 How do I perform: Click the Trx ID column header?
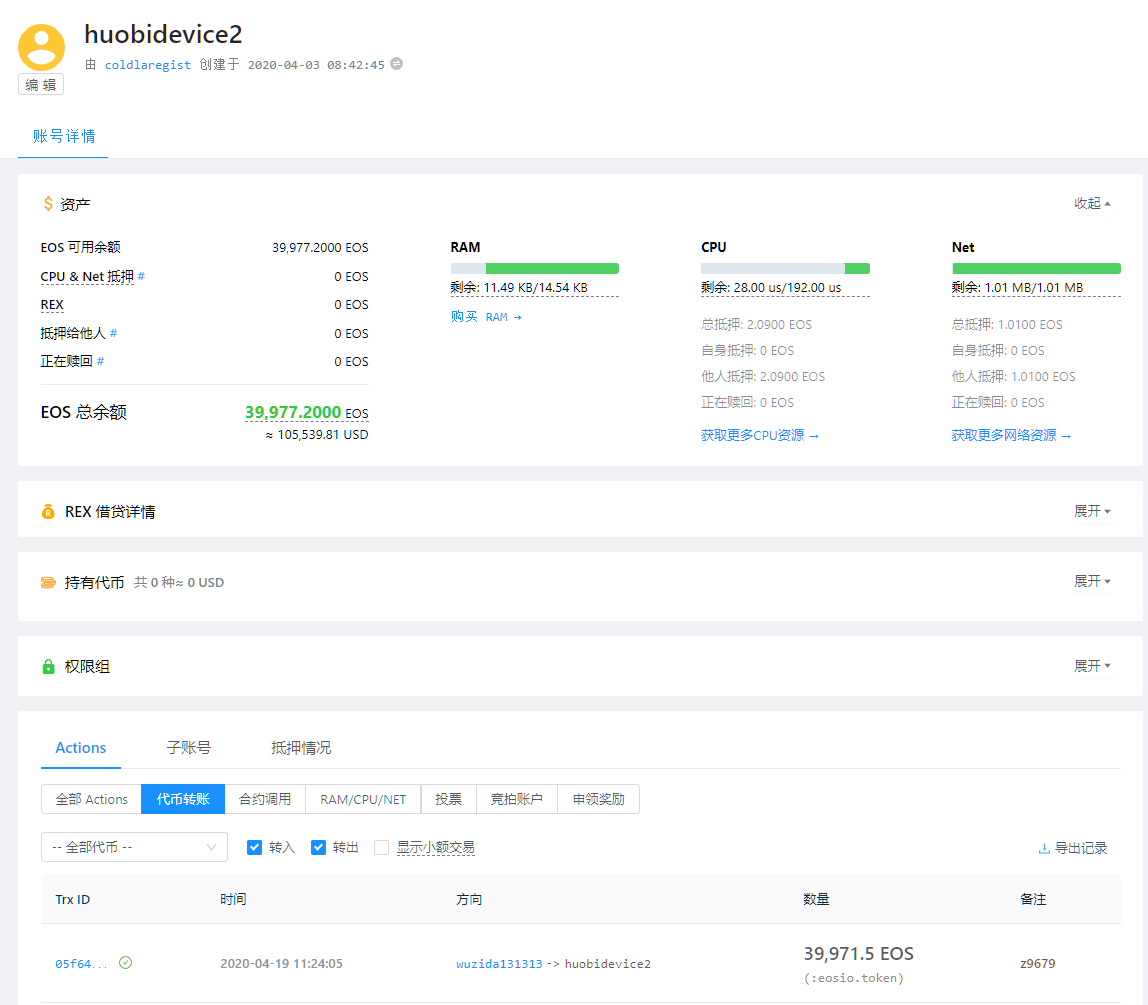pos(72,900)
